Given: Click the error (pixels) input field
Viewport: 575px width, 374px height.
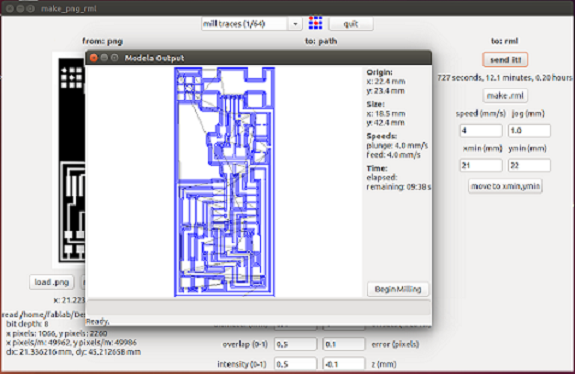Looking at the screenshot, I should point(344,344).
